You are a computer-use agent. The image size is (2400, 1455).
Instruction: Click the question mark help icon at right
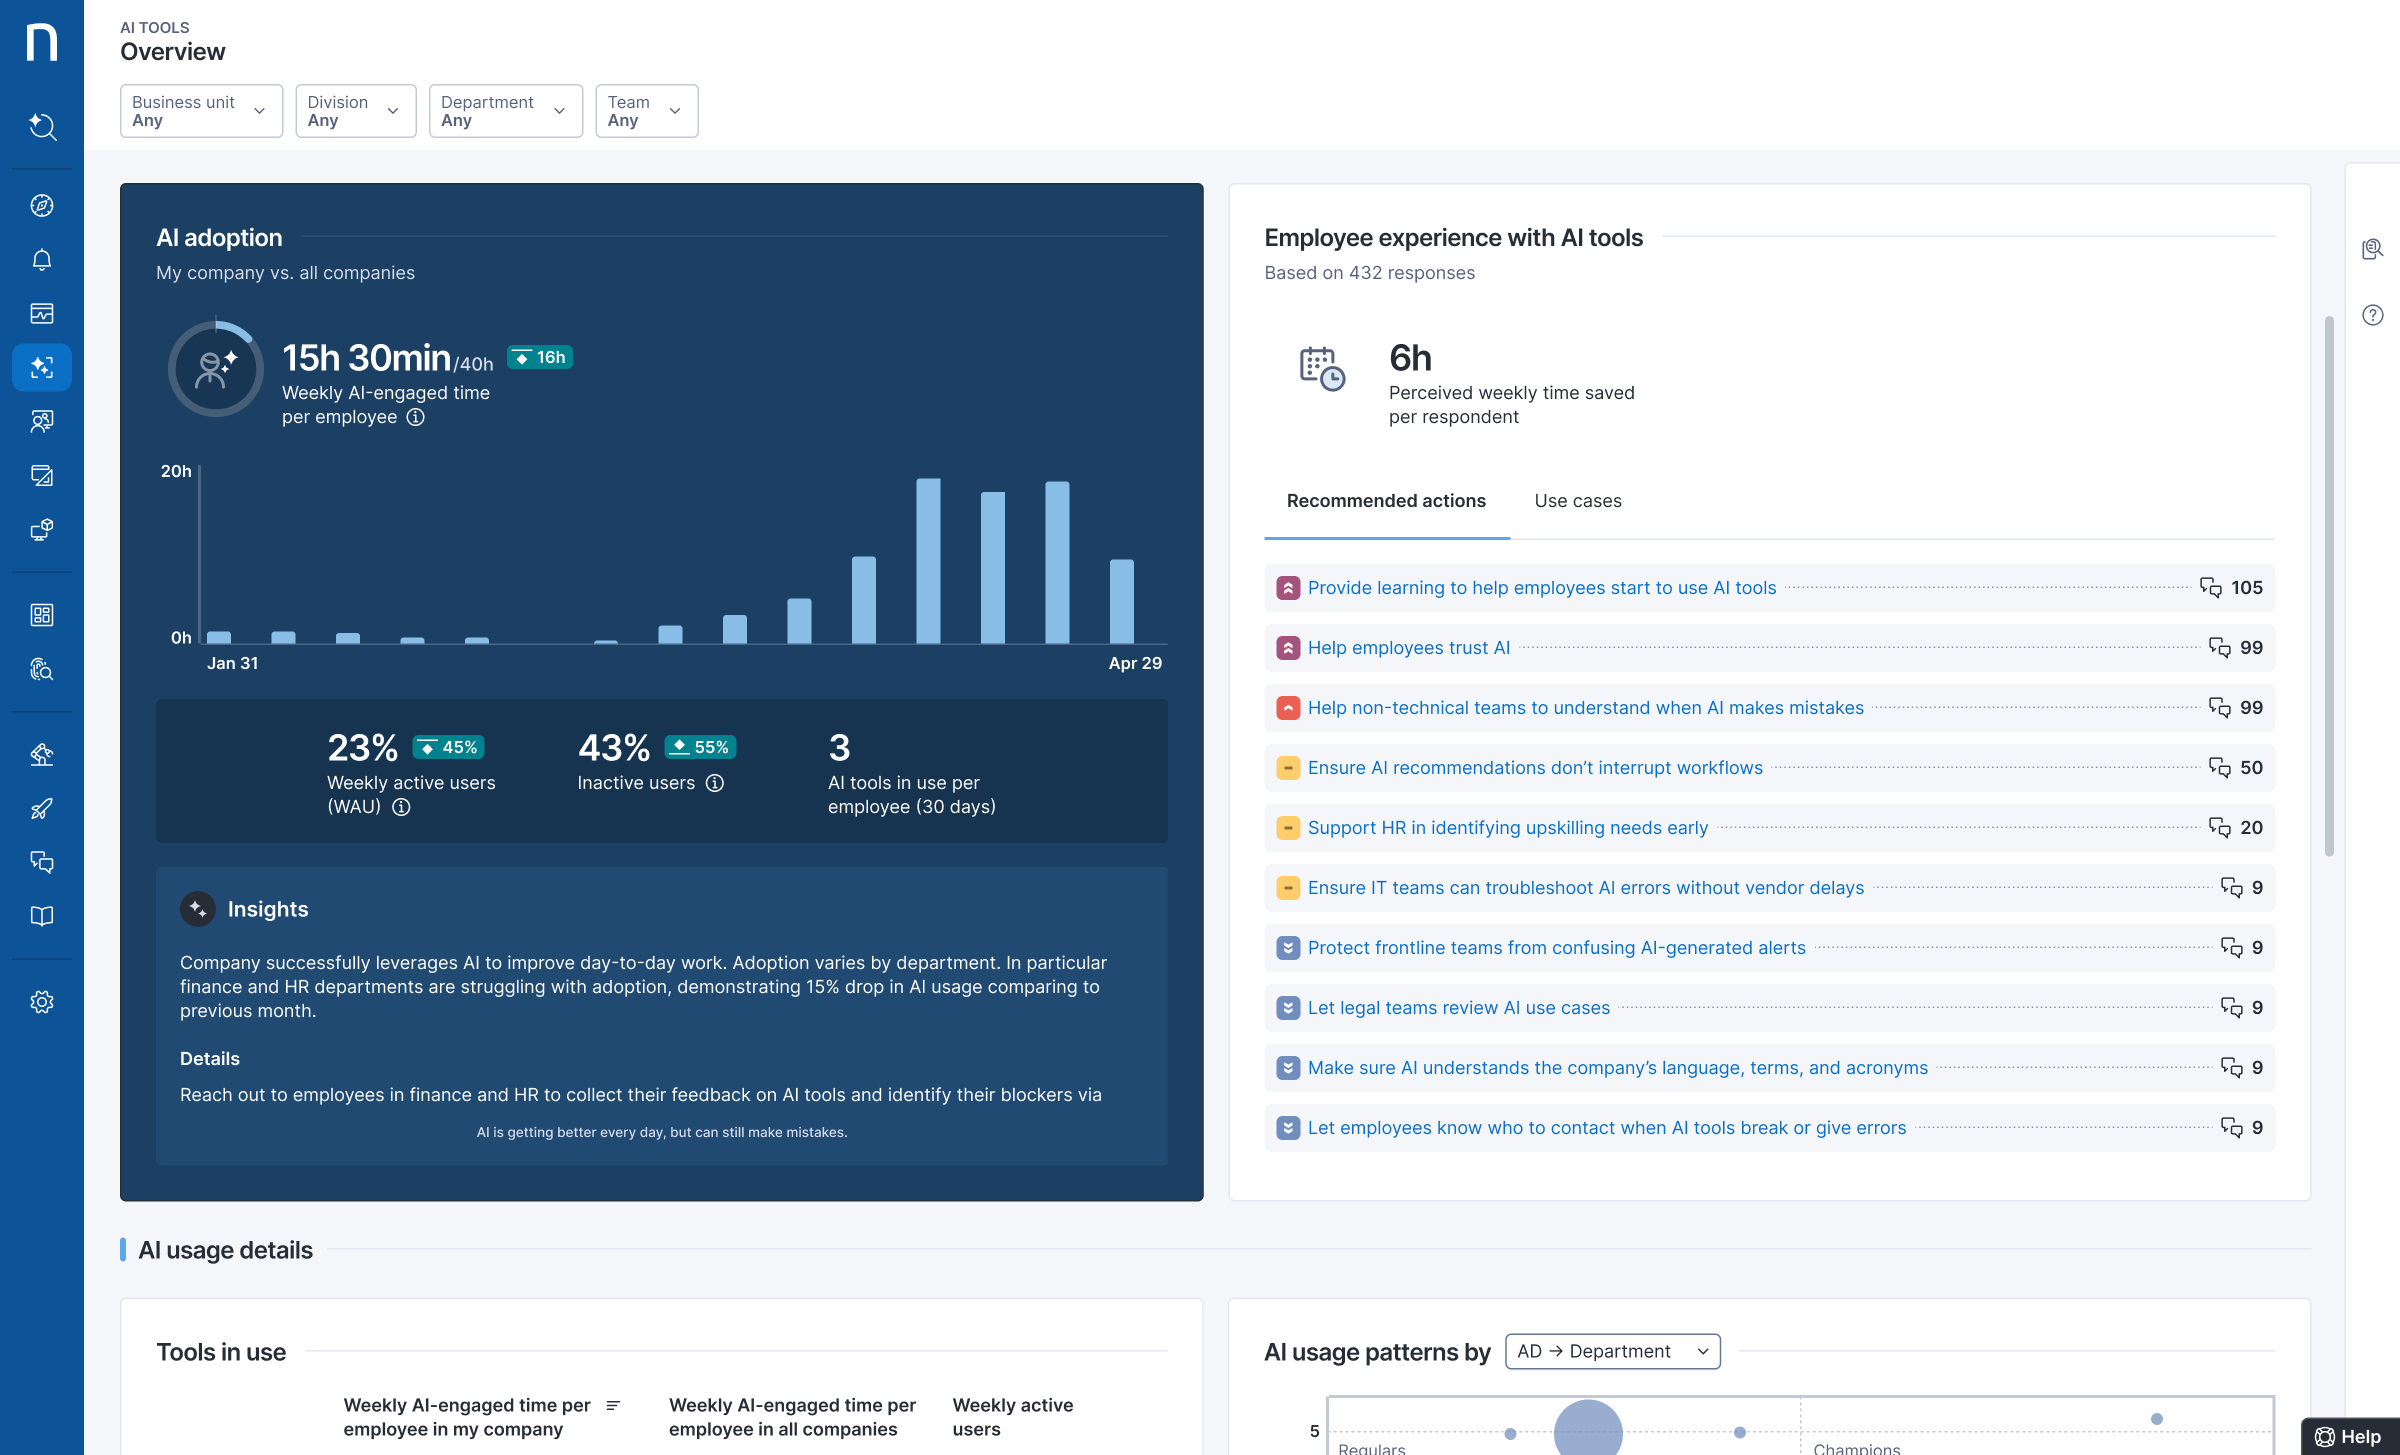click(2373, 315)
